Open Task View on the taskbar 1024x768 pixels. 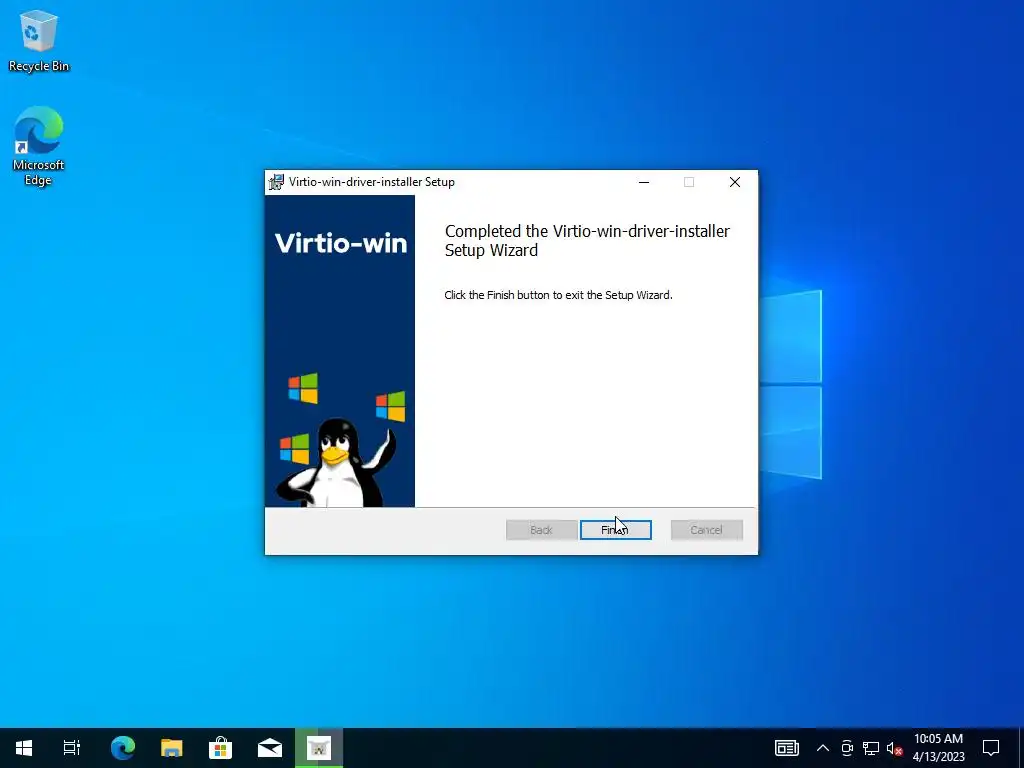72,747
